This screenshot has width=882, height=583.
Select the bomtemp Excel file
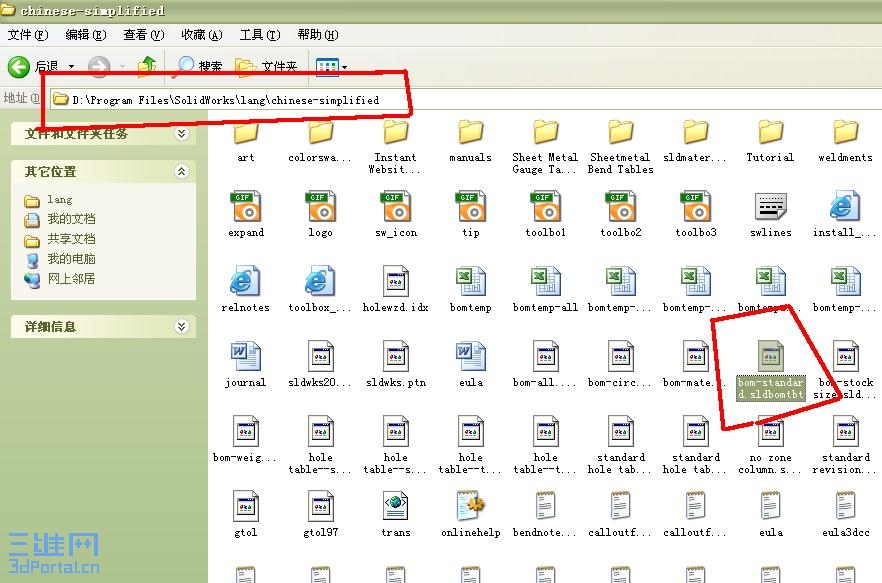pos(471,289)
